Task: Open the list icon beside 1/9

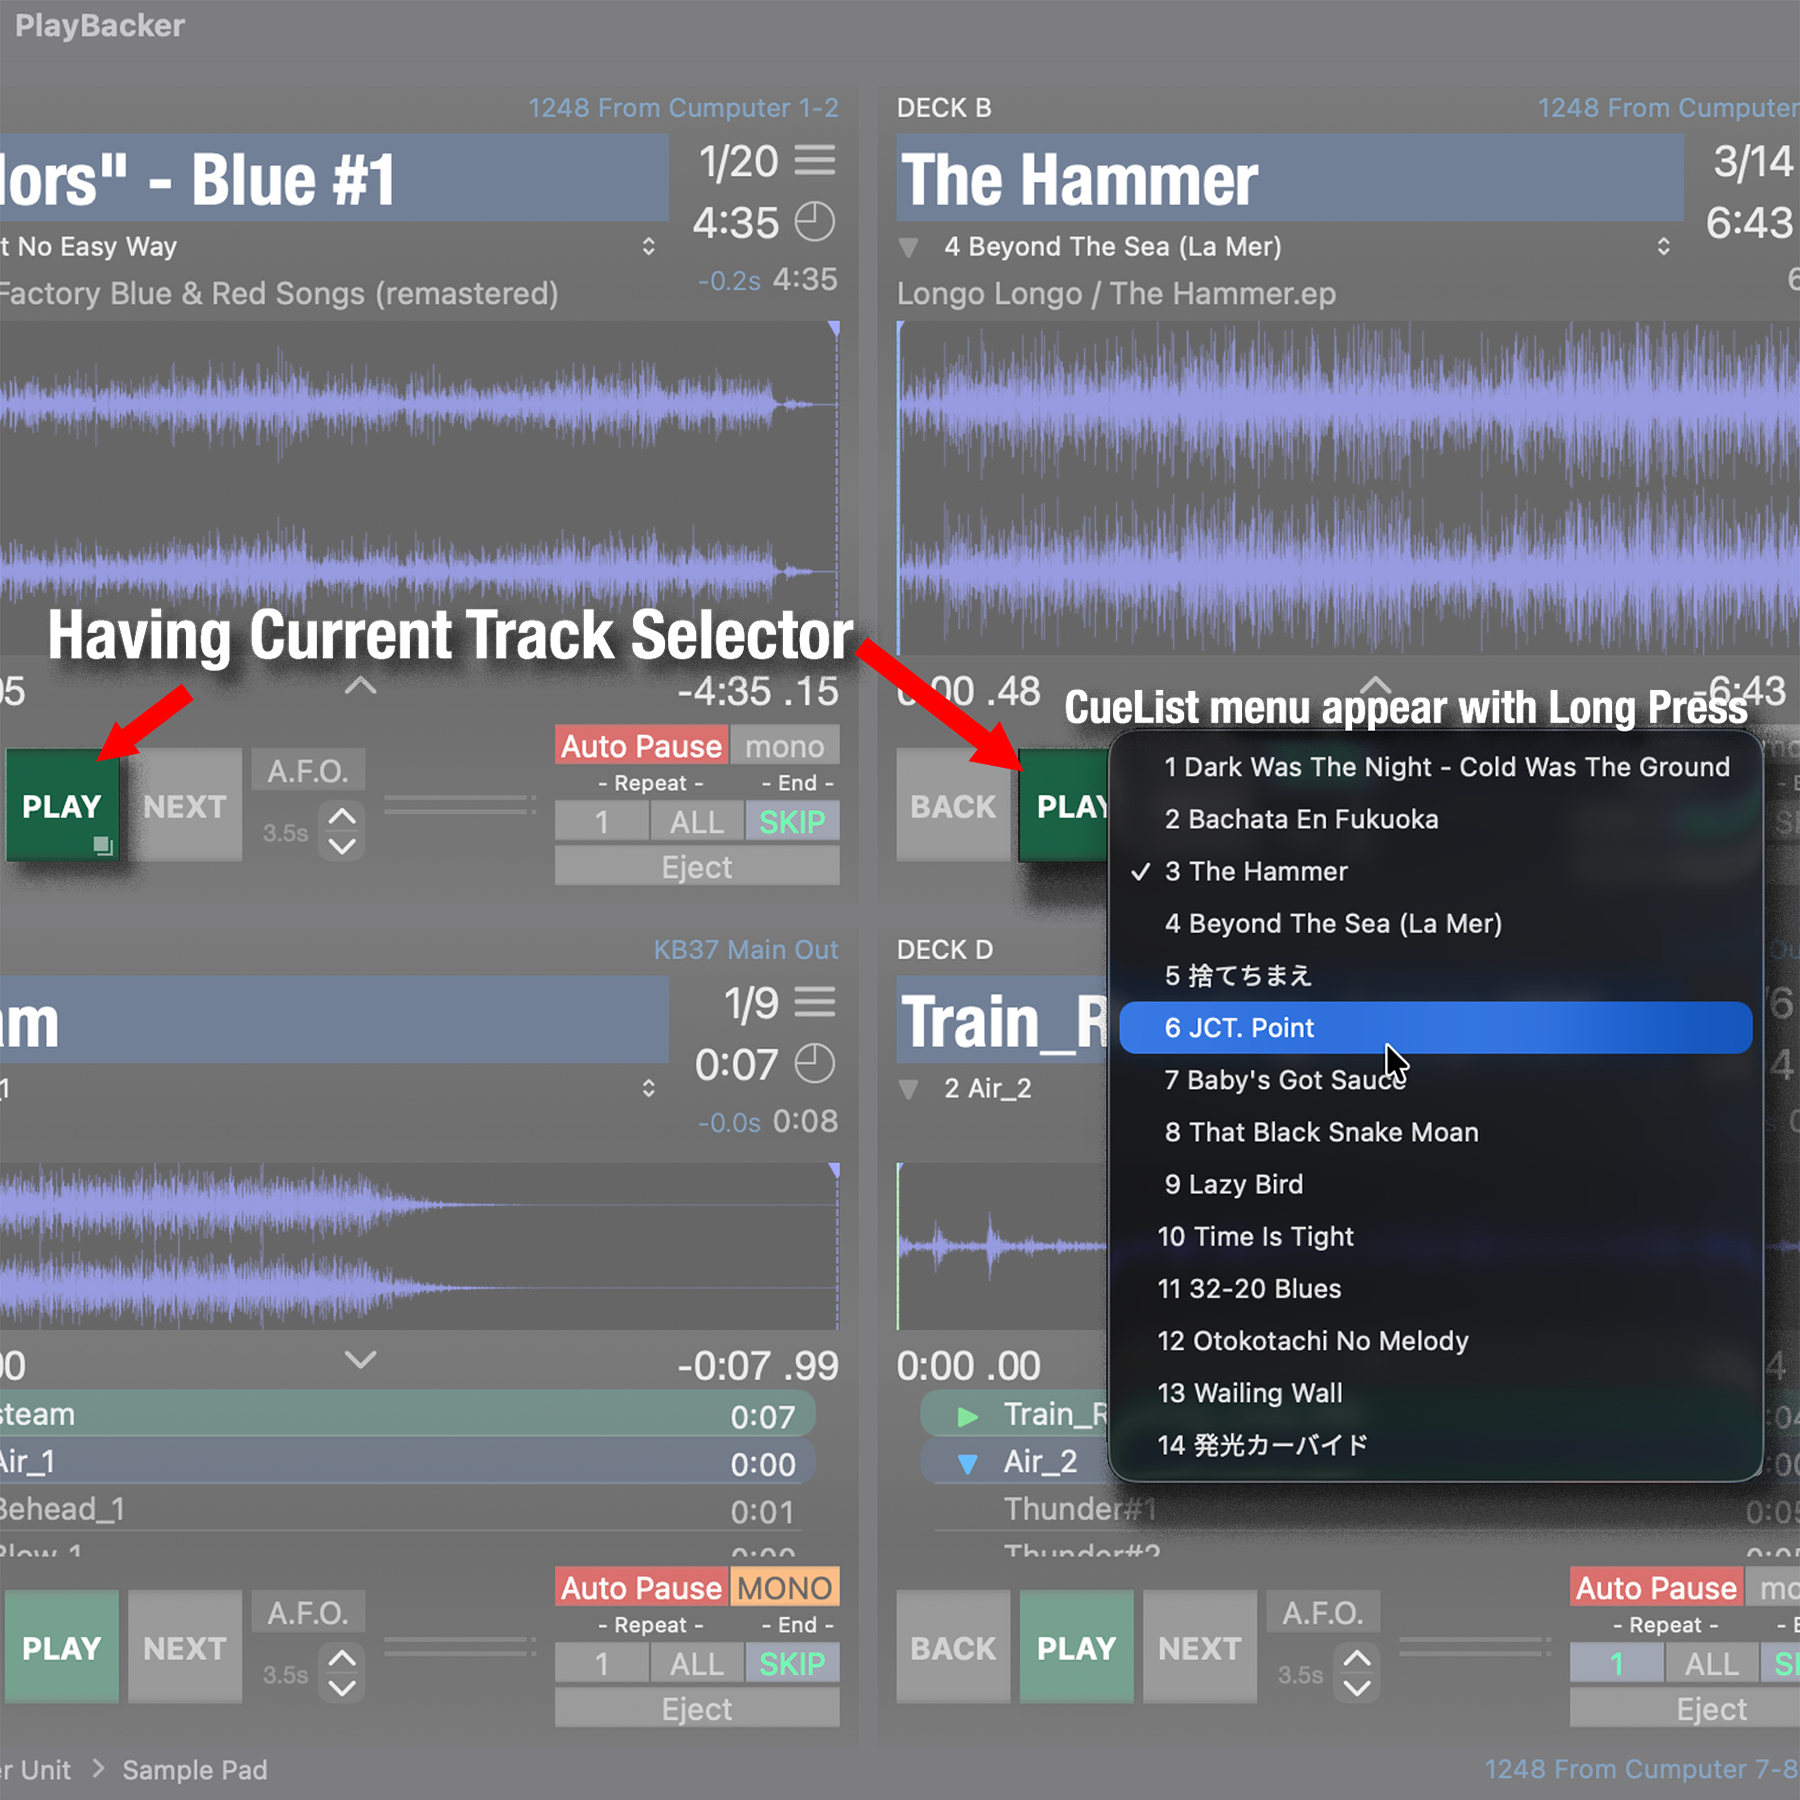Action: tap(815, 1002)
